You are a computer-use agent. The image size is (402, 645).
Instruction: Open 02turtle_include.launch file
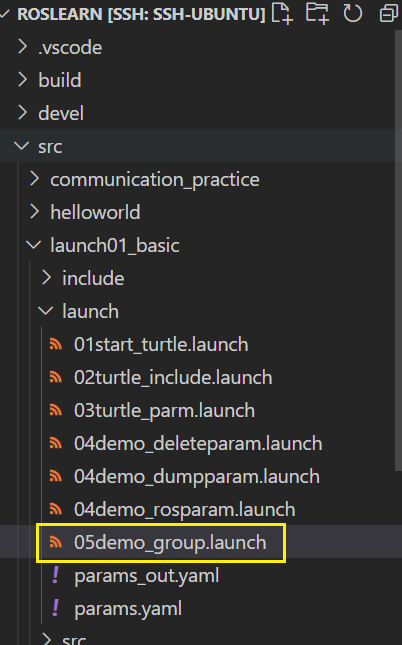(173, 377)
